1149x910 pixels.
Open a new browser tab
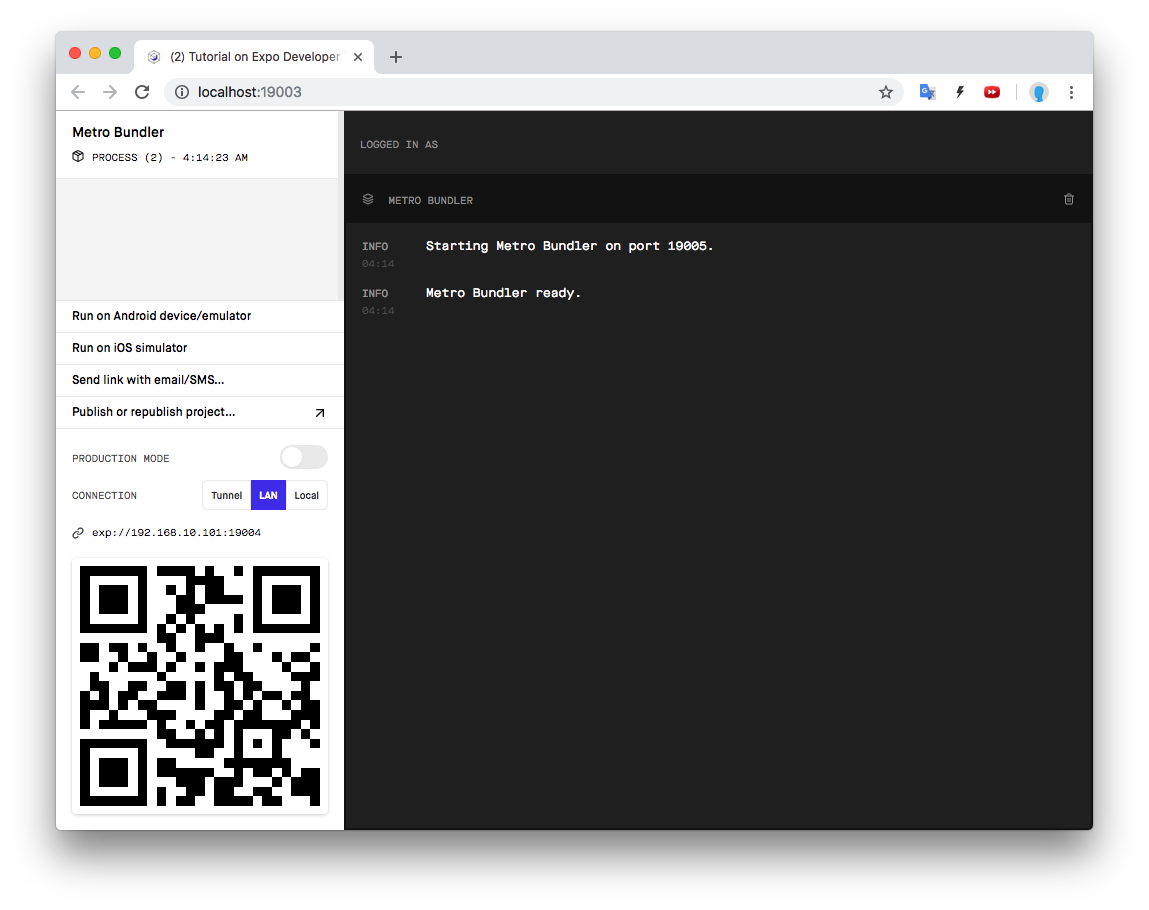point(396,57)
